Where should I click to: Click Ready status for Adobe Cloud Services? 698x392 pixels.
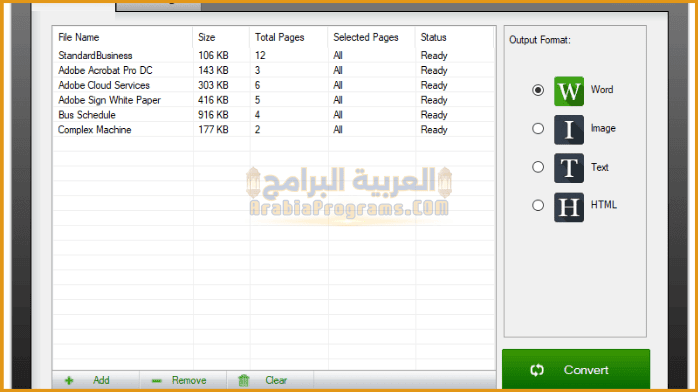[434, 85]
